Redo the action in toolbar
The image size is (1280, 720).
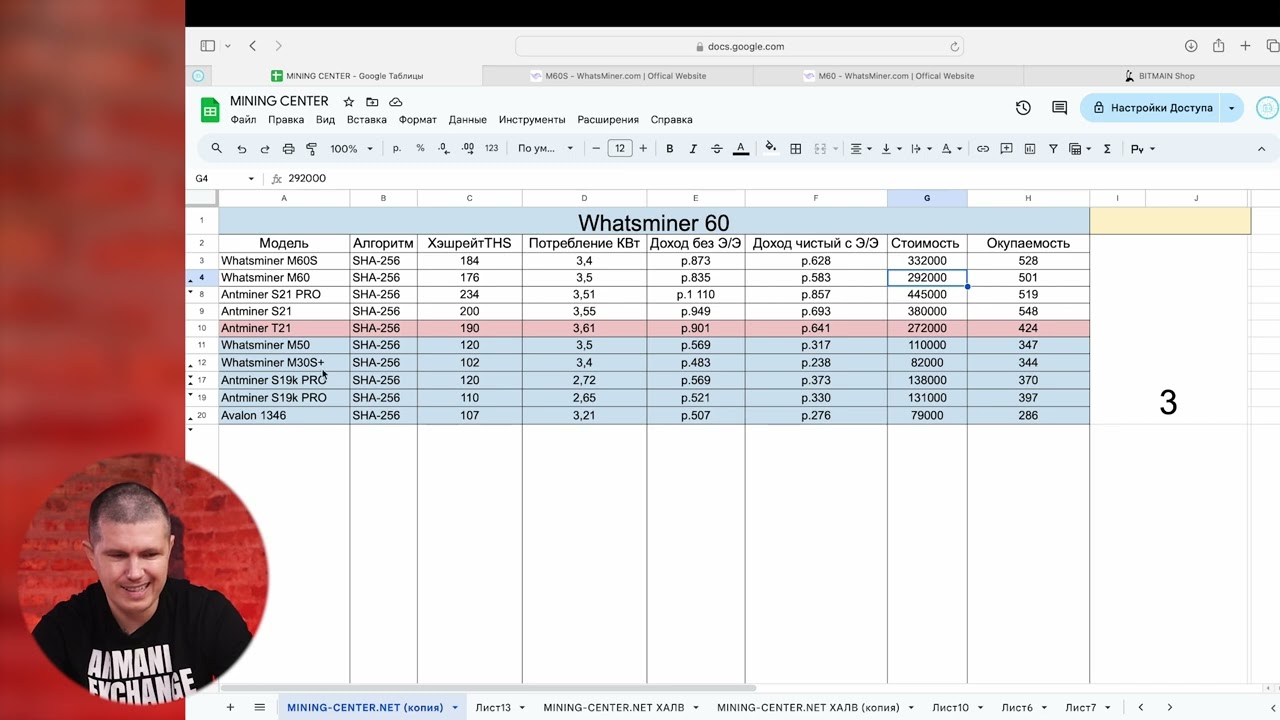[265, 149]
